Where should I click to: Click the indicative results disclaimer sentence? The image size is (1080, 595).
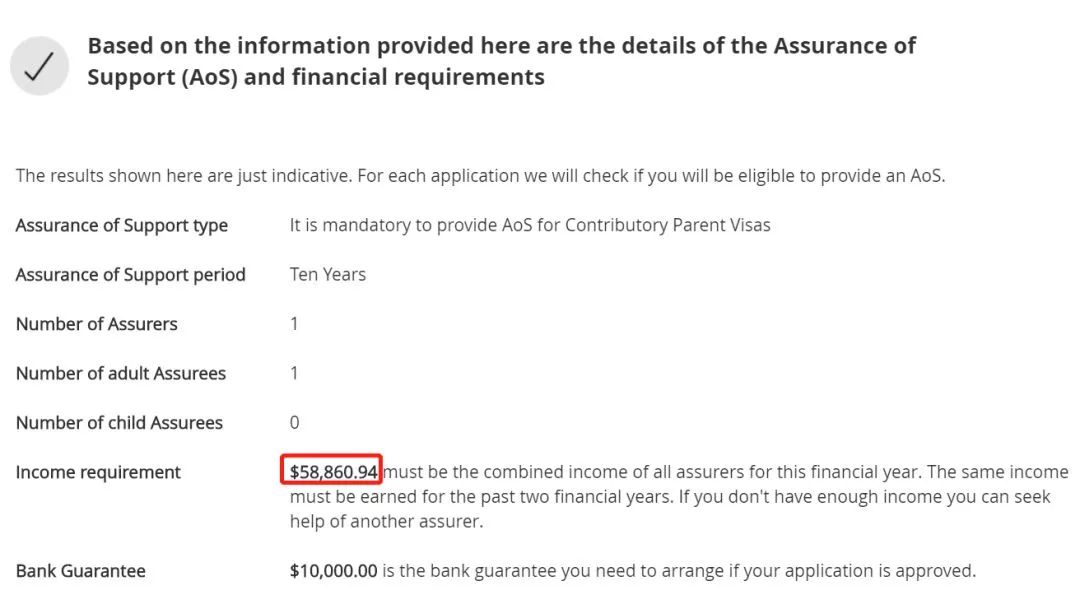[480, 176]
